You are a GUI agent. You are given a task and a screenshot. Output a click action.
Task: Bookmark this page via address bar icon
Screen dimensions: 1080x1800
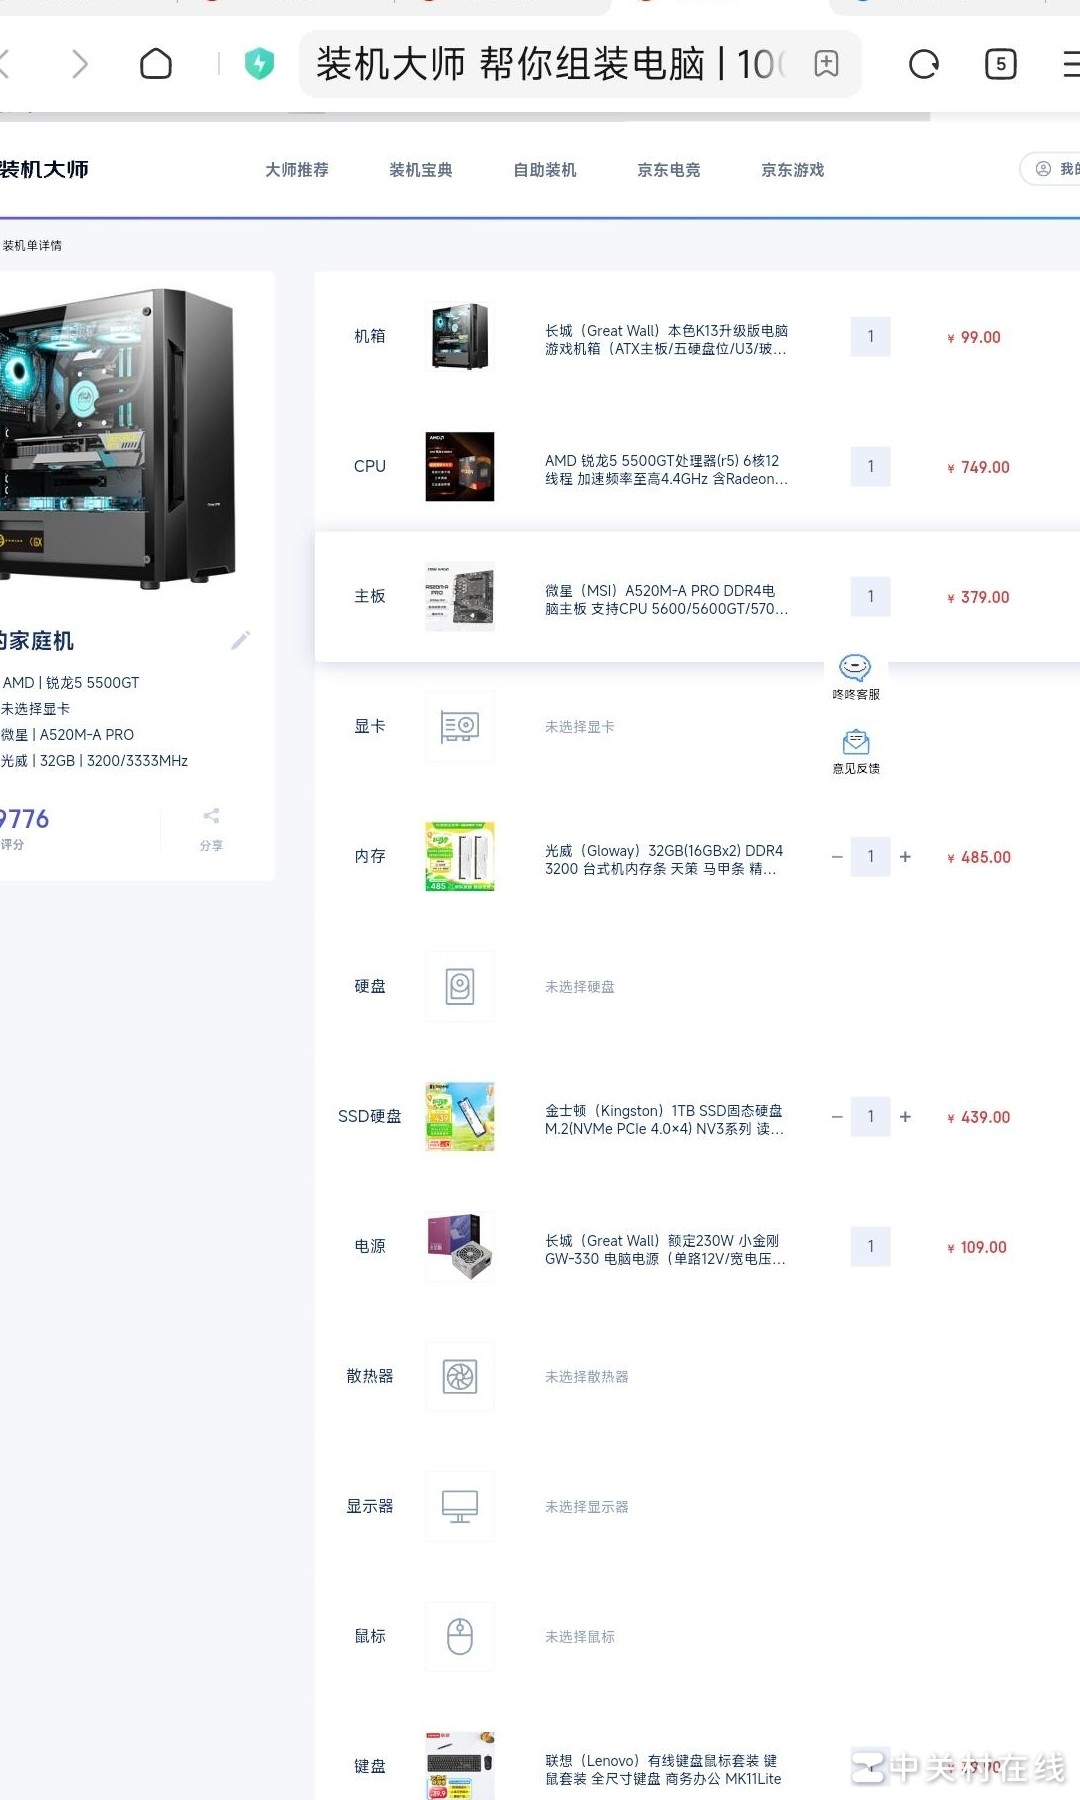pos(826,64)
